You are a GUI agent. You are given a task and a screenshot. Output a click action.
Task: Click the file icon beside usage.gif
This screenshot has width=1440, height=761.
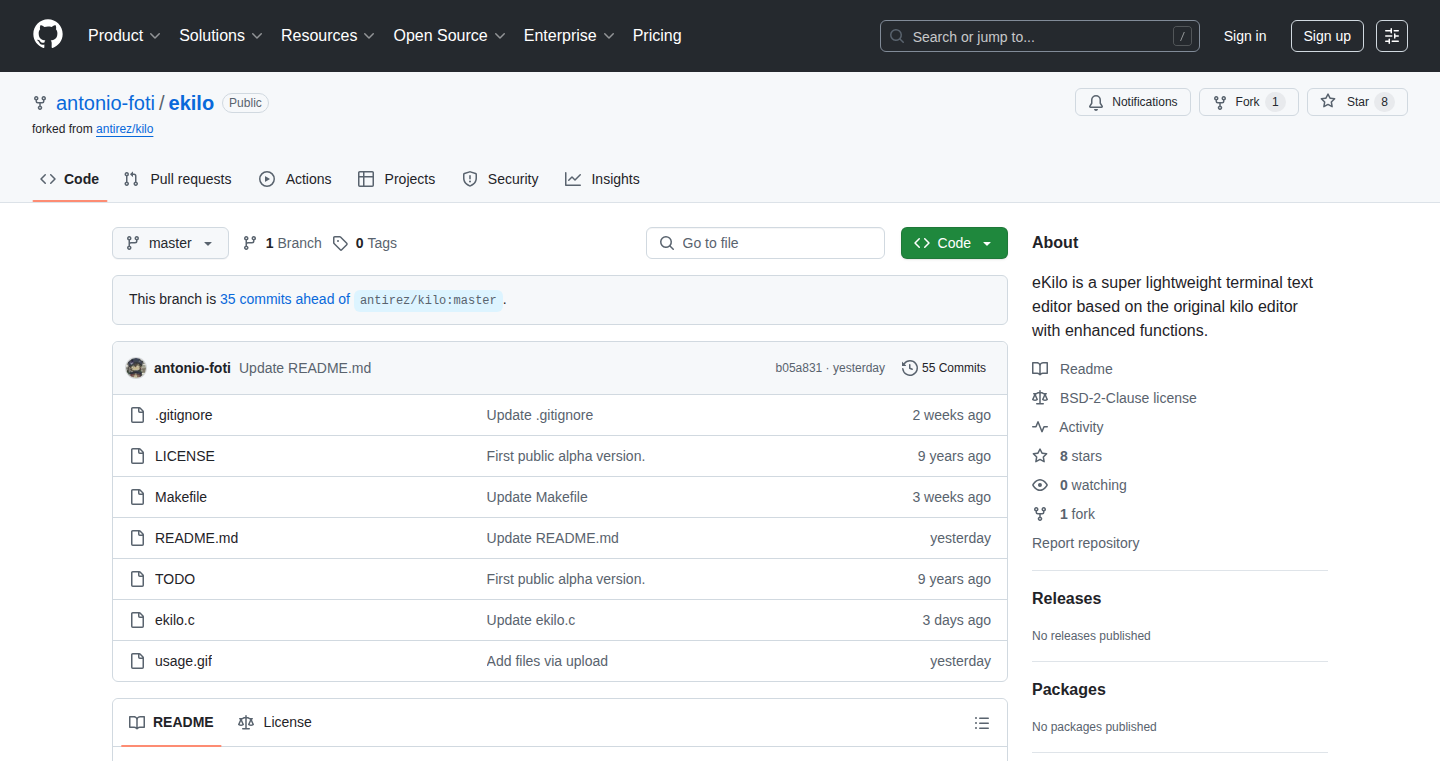[137, 661]
